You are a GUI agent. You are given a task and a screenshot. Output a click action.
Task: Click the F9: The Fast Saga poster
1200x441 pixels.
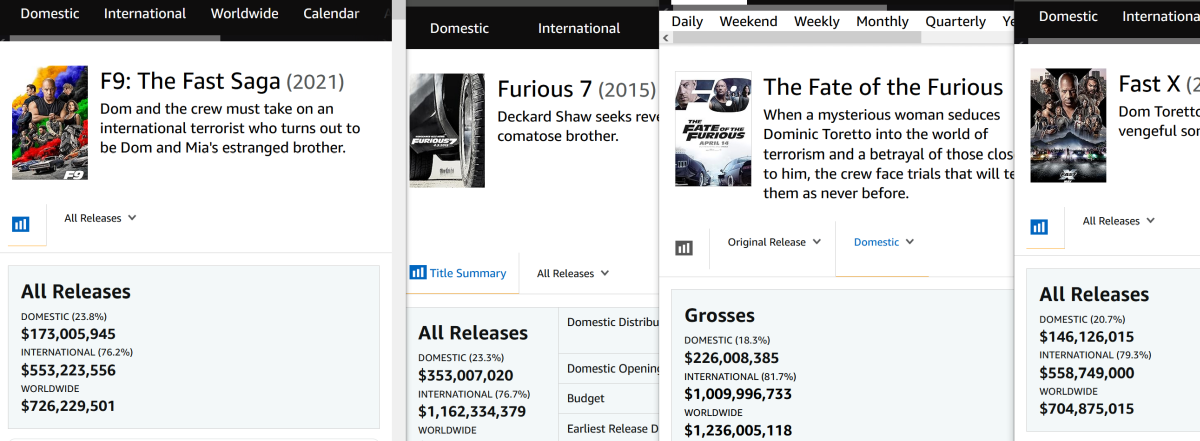(50, 123)
